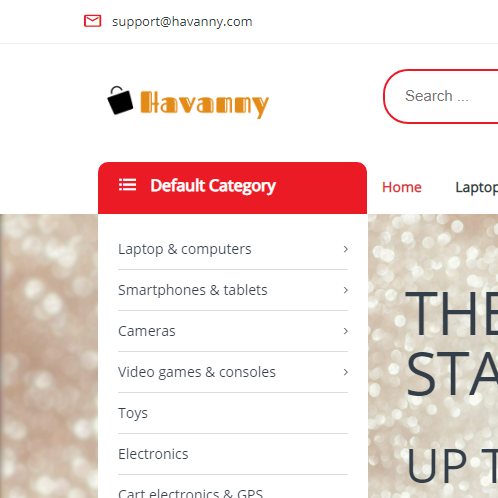498x498 pixels.
Task: Open the Home navigation tab
Action: 402,187
